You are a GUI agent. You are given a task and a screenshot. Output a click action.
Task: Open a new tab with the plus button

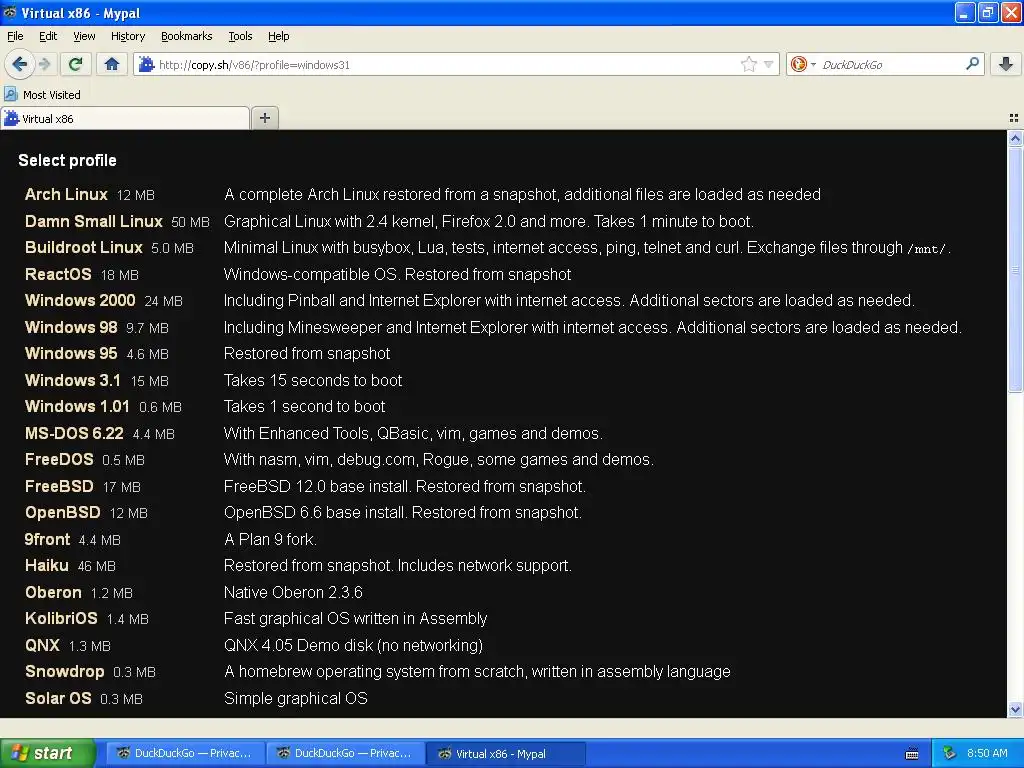click(x=264, y=118)
